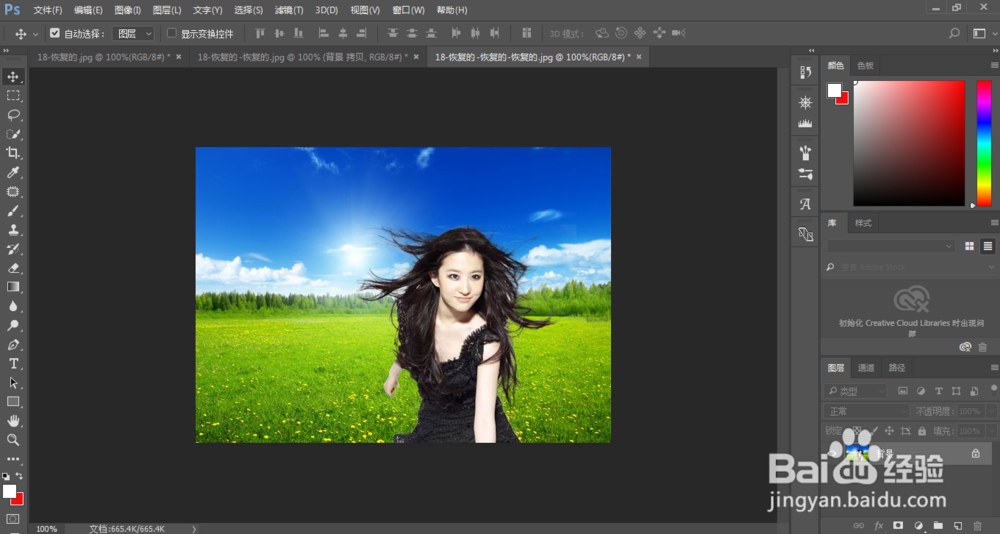Select the Crop tool

tap(13, 153)
